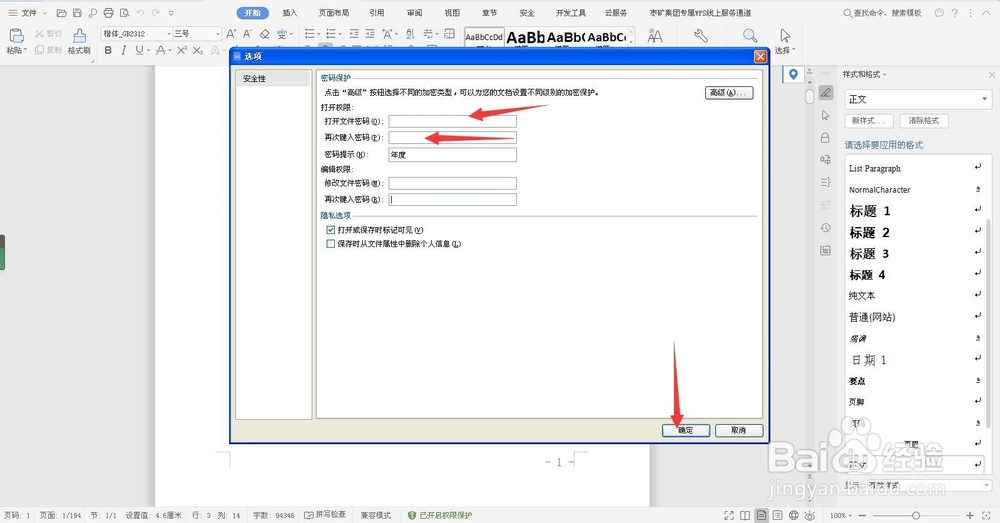Click the Find magnifier icon in ribbon

tap(750, 36)
